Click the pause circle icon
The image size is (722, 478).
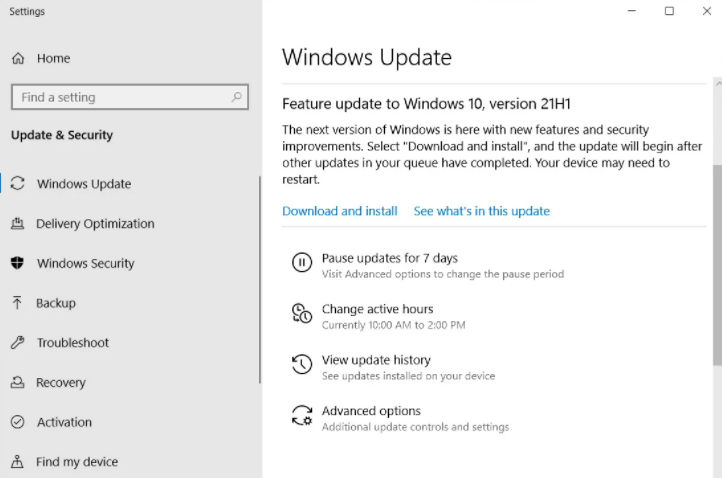coord(302,262)
